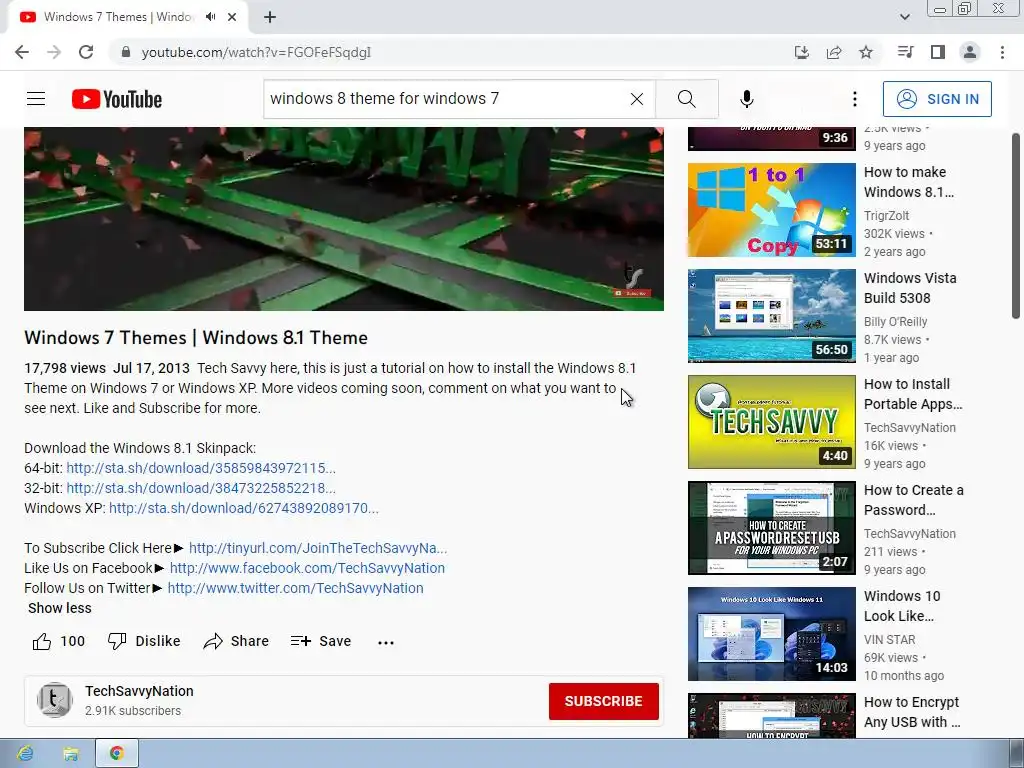Image resolution: width=1024 pixels, height=768 pixels.
Task: Click the video player area
Action: click(x=344, y=219)
